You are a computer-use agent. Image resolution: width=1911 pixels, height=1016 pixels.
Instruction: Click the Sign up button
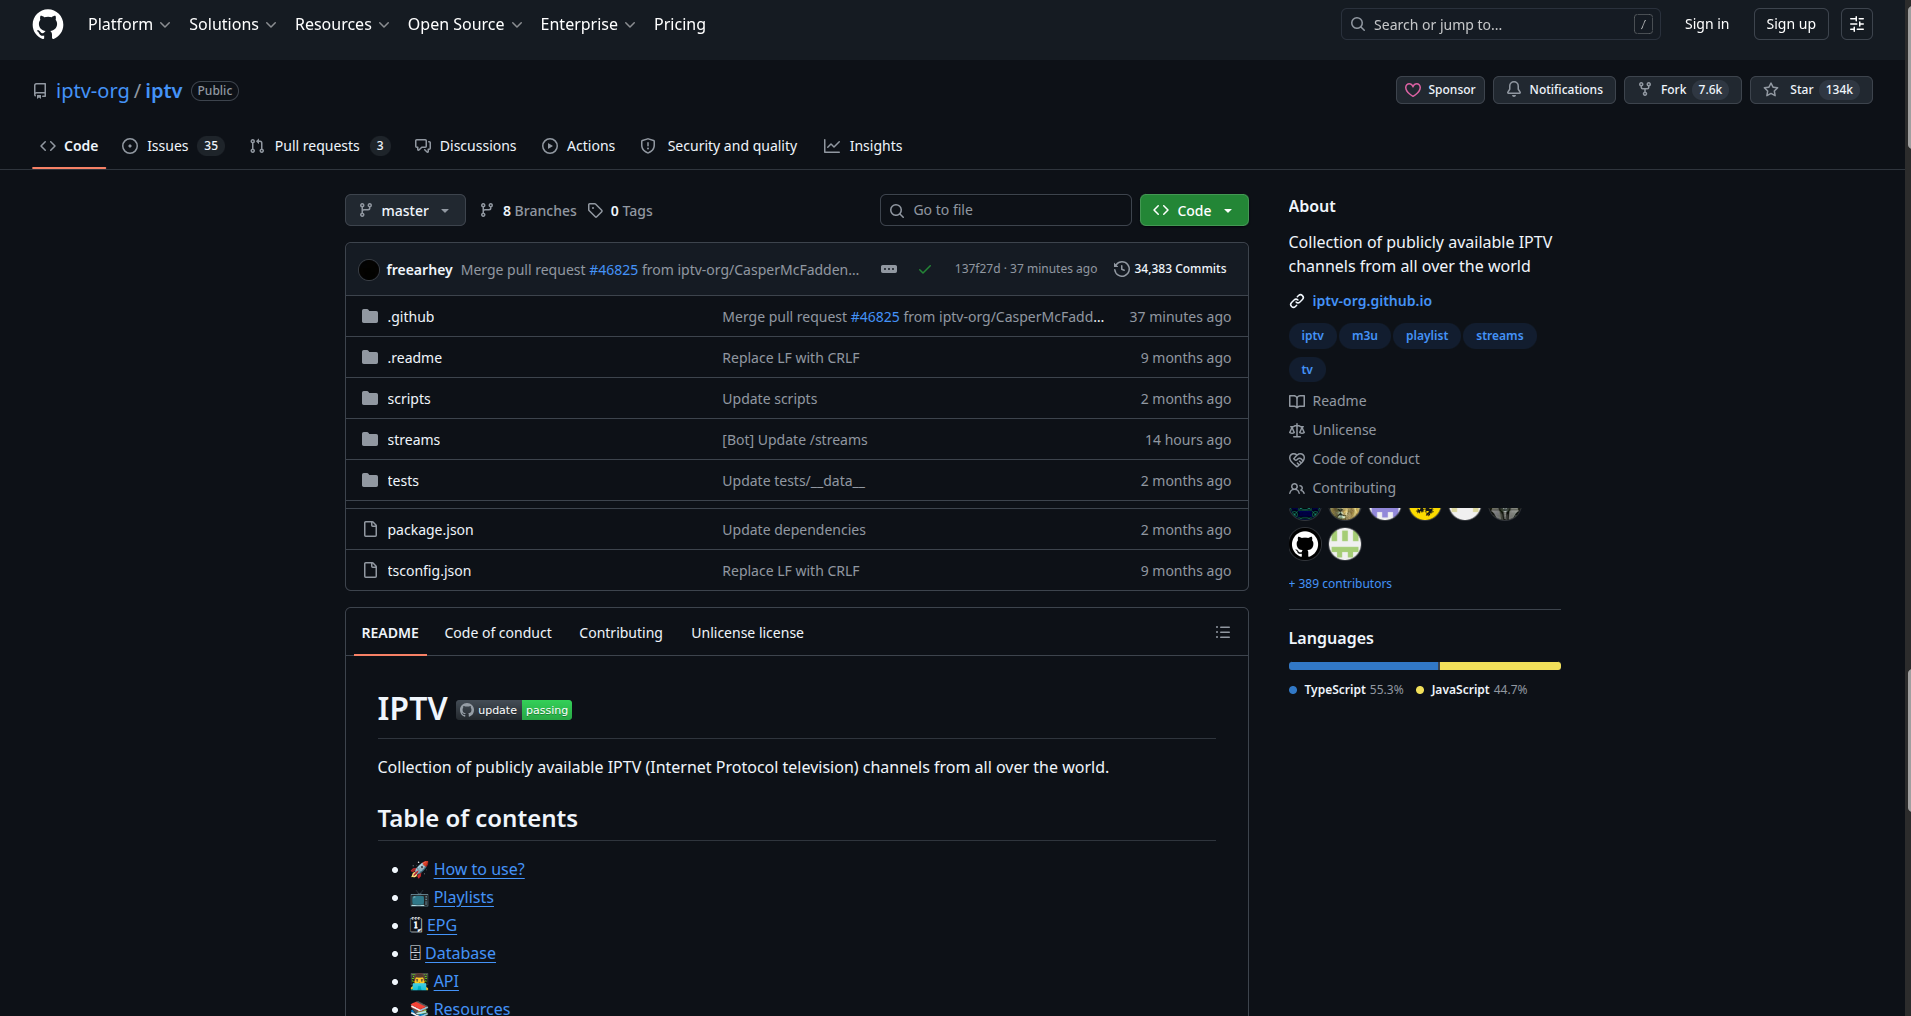pos(1791,24)
